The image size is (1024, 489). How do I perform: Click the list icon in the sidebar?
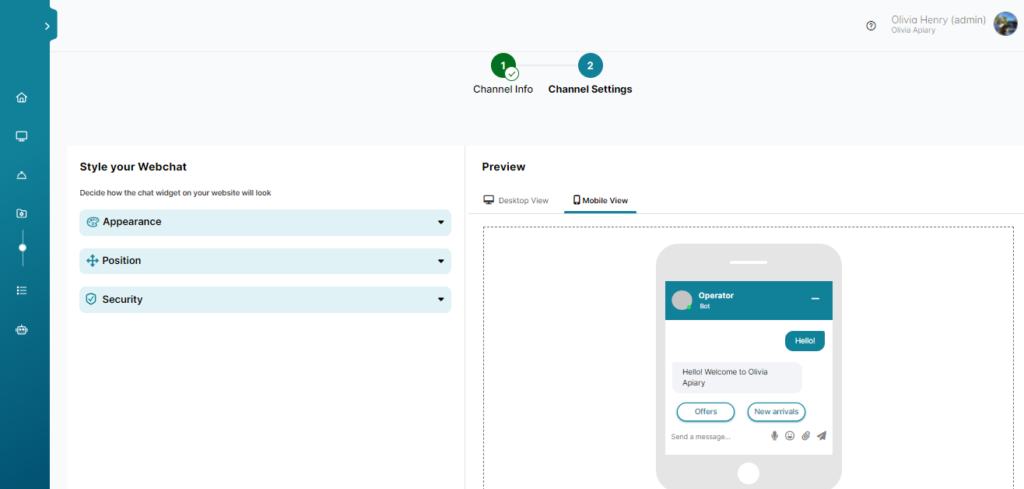[x=22, y=291]
